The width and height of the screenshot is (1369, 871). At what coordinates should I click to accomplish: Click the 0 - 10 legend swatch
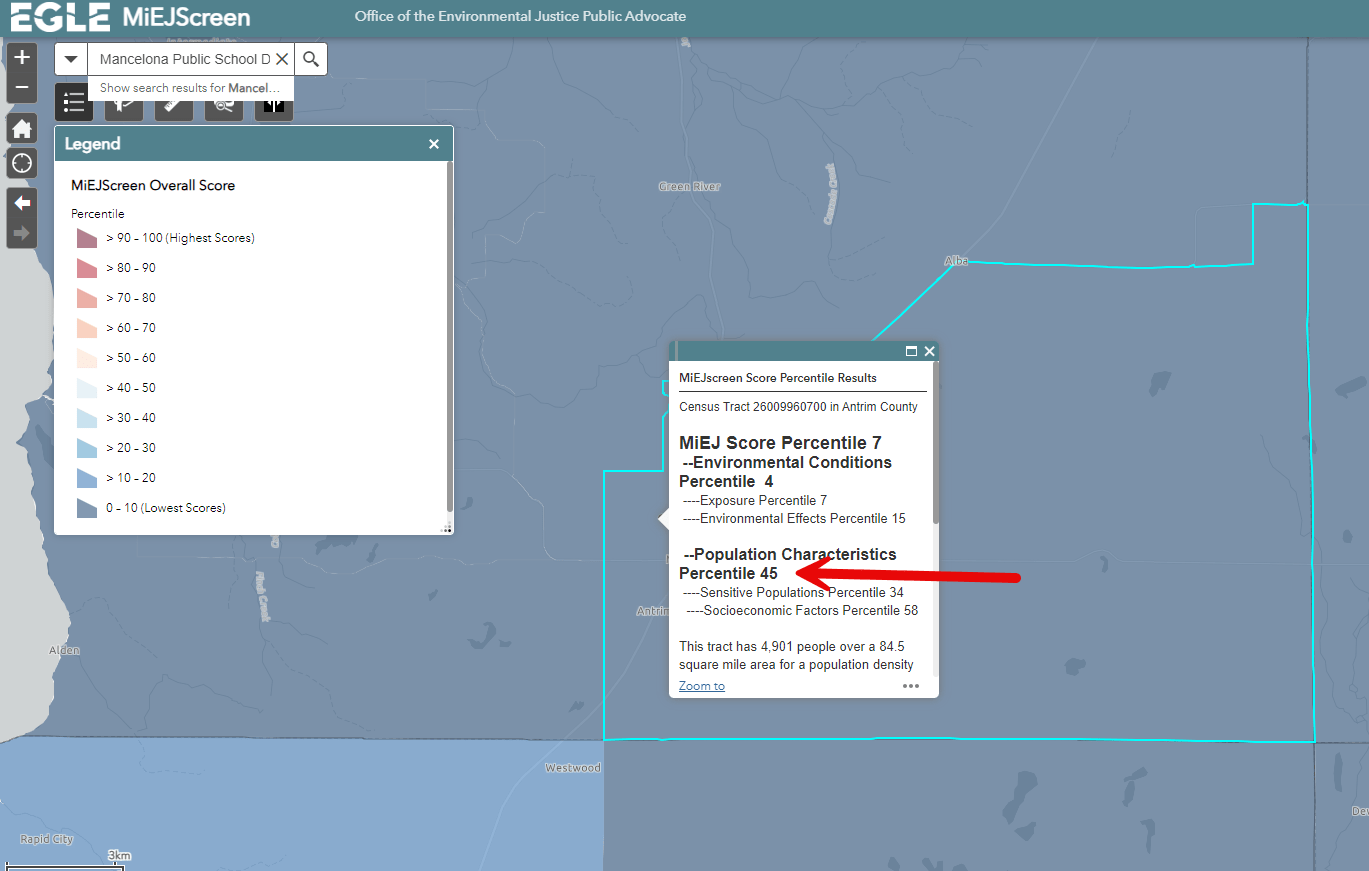click(87, 508)
